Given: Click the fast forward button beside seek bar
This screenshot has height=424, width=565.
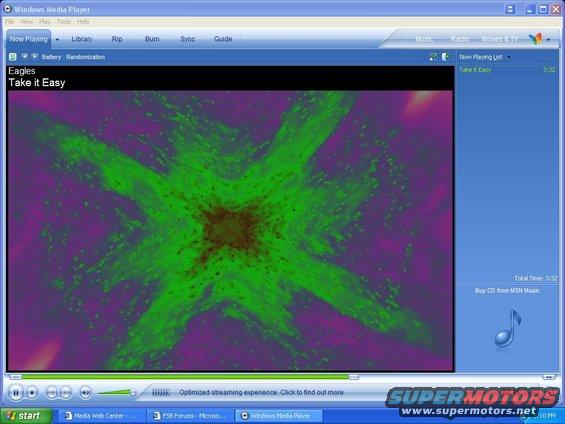Looking at the screenshot, I should click(x=548, y=377).
